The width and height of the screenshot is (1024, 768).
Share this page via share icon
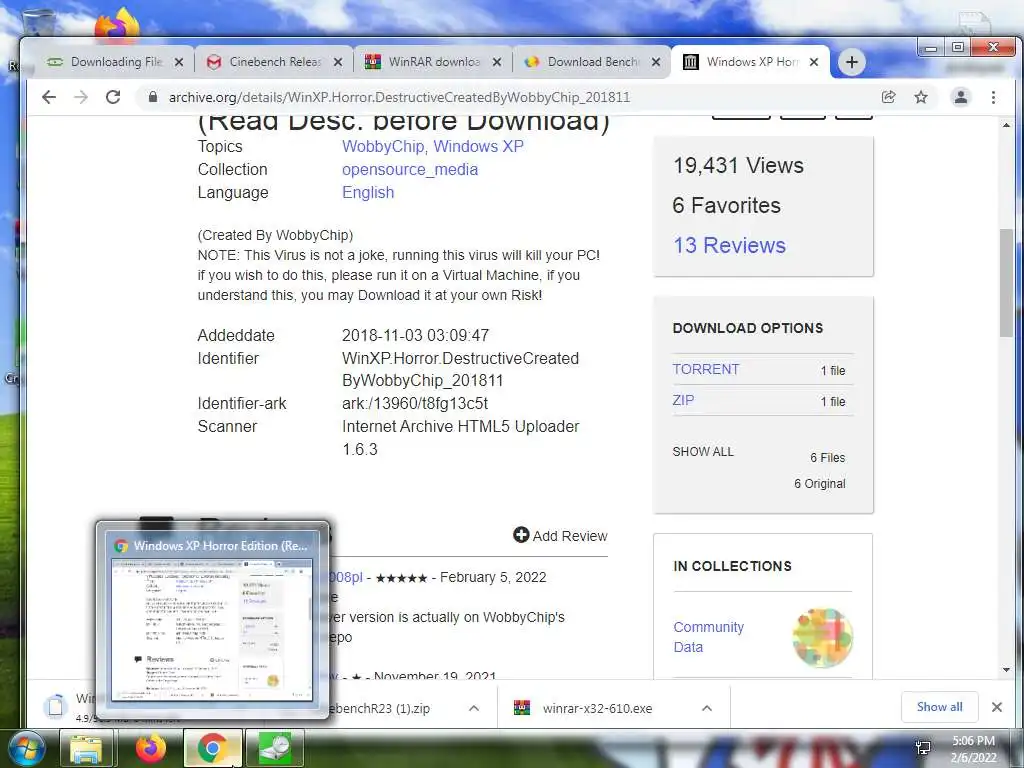click(x=888, y=97)
